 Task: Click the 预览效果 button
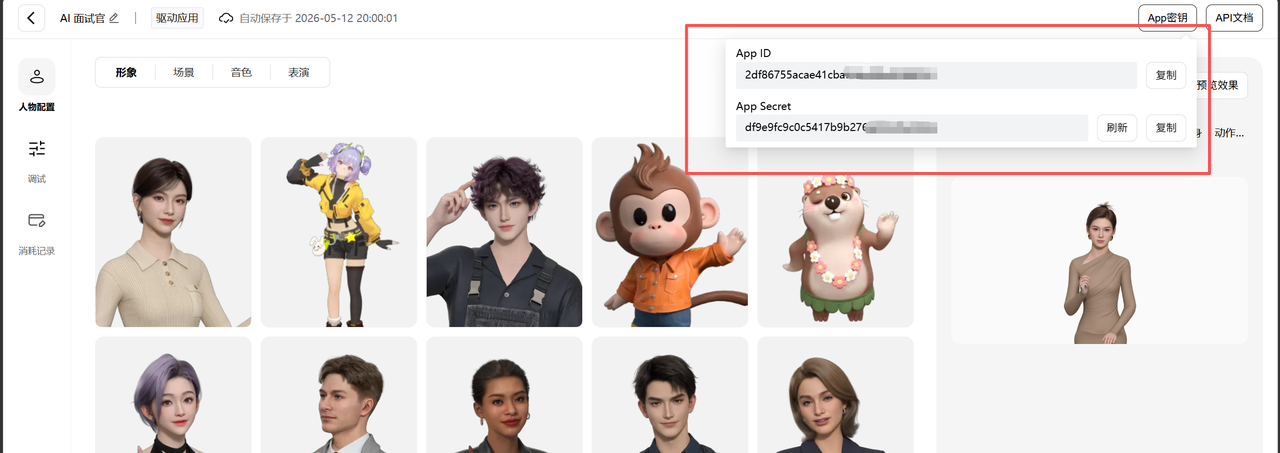[x=1221, y=85]
